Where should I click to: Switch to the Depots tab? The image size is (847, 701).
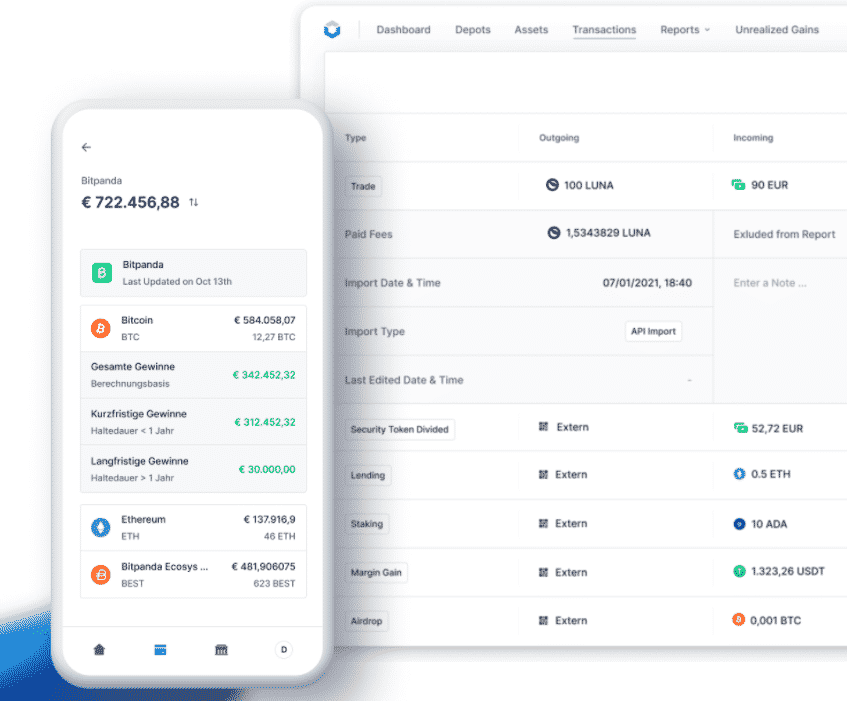[473, 30]
